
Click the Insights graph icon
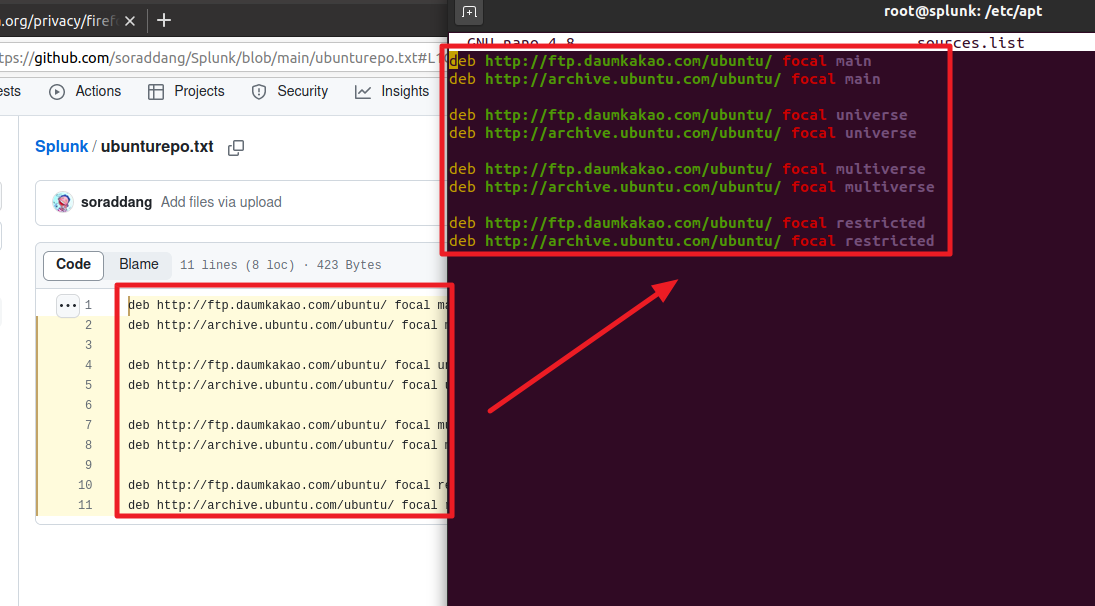click(362, 92)
